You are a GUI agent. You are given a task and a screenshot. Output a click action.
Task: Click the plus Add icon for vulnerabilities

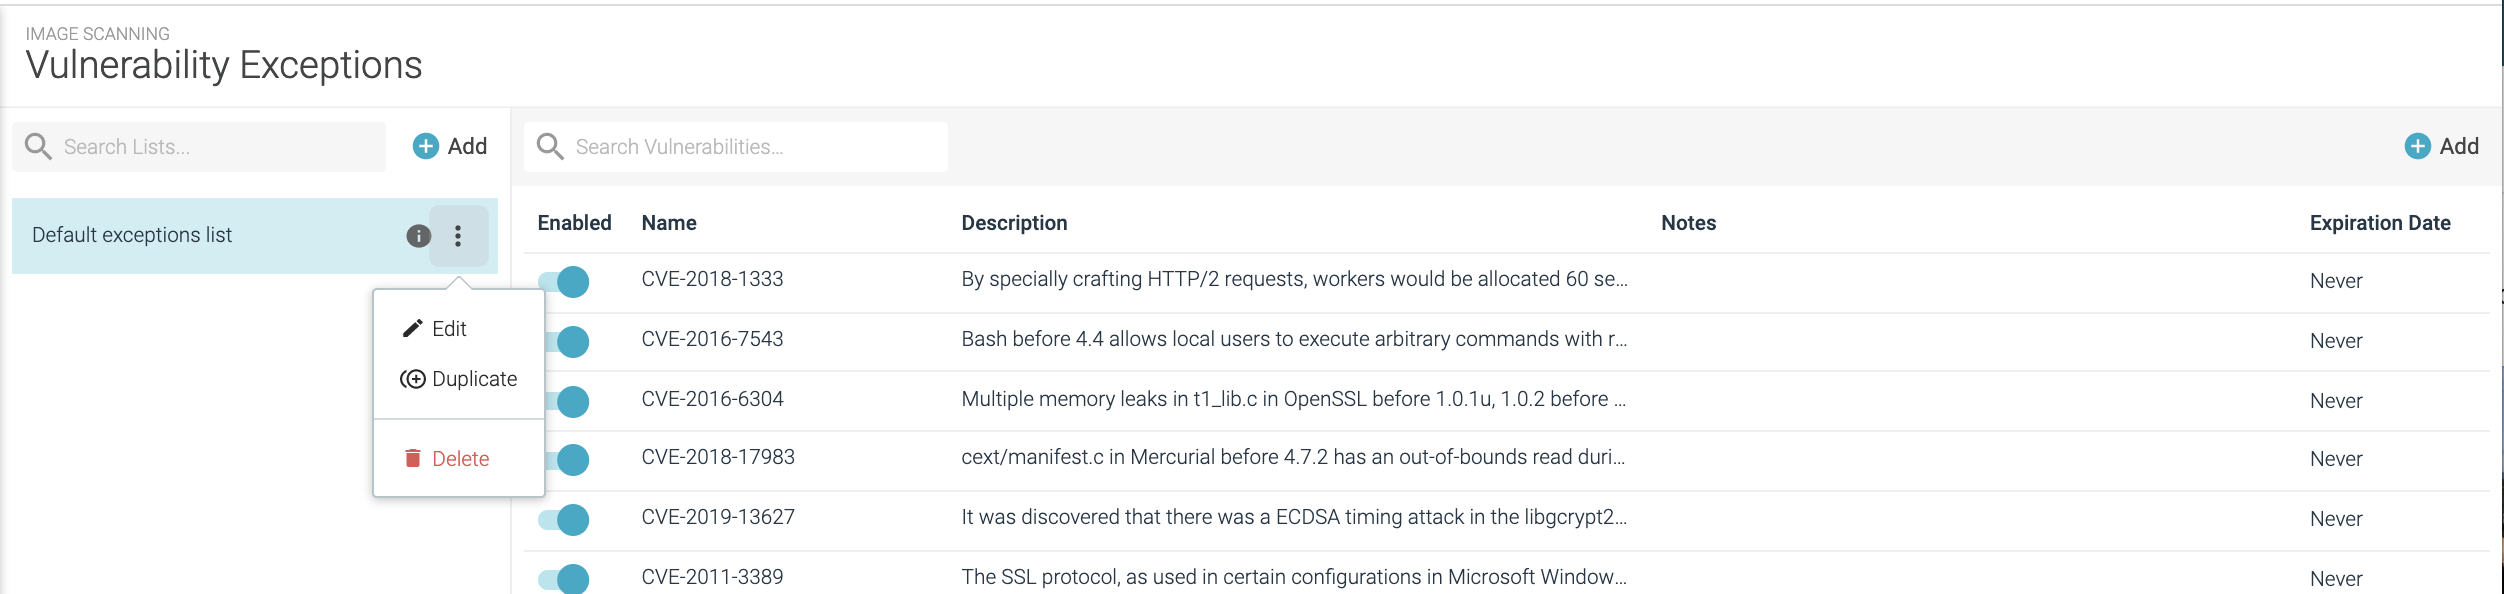point(2417,146)
